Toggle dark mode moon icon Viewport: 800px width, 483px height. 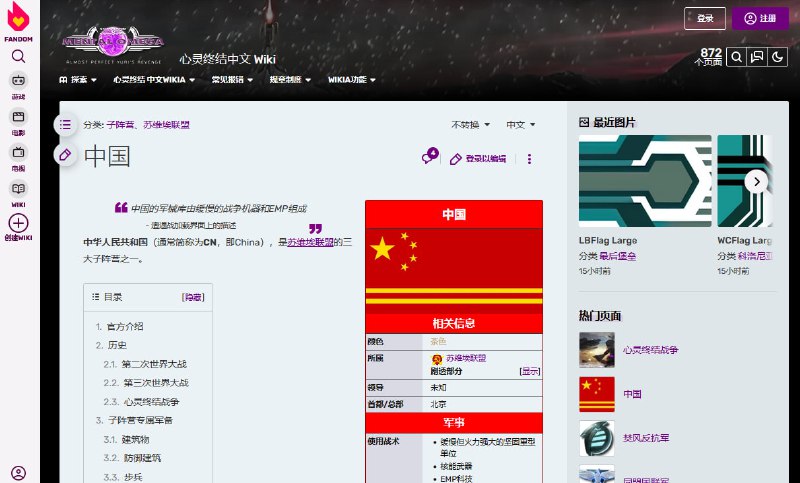(x=778, y=57)
